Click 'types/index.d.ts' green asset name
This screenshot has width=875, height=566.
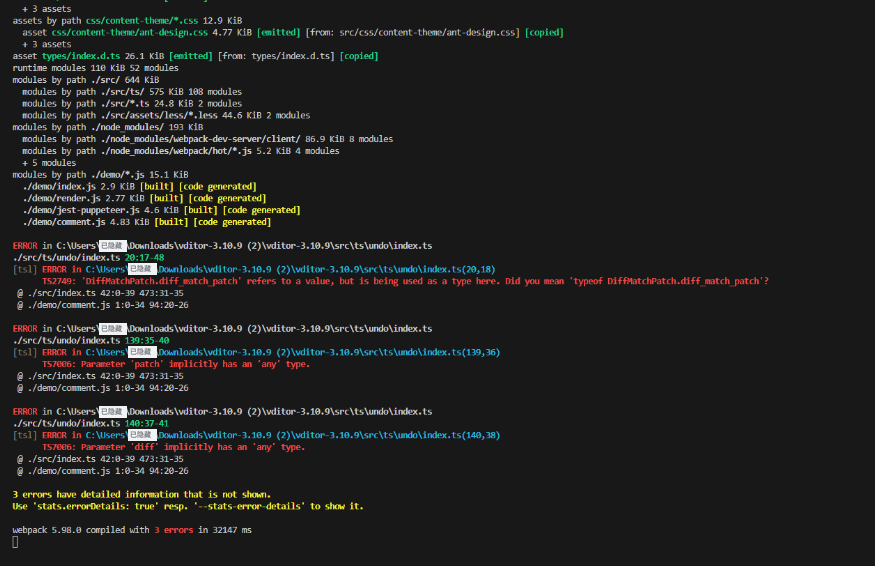point(81,56)
